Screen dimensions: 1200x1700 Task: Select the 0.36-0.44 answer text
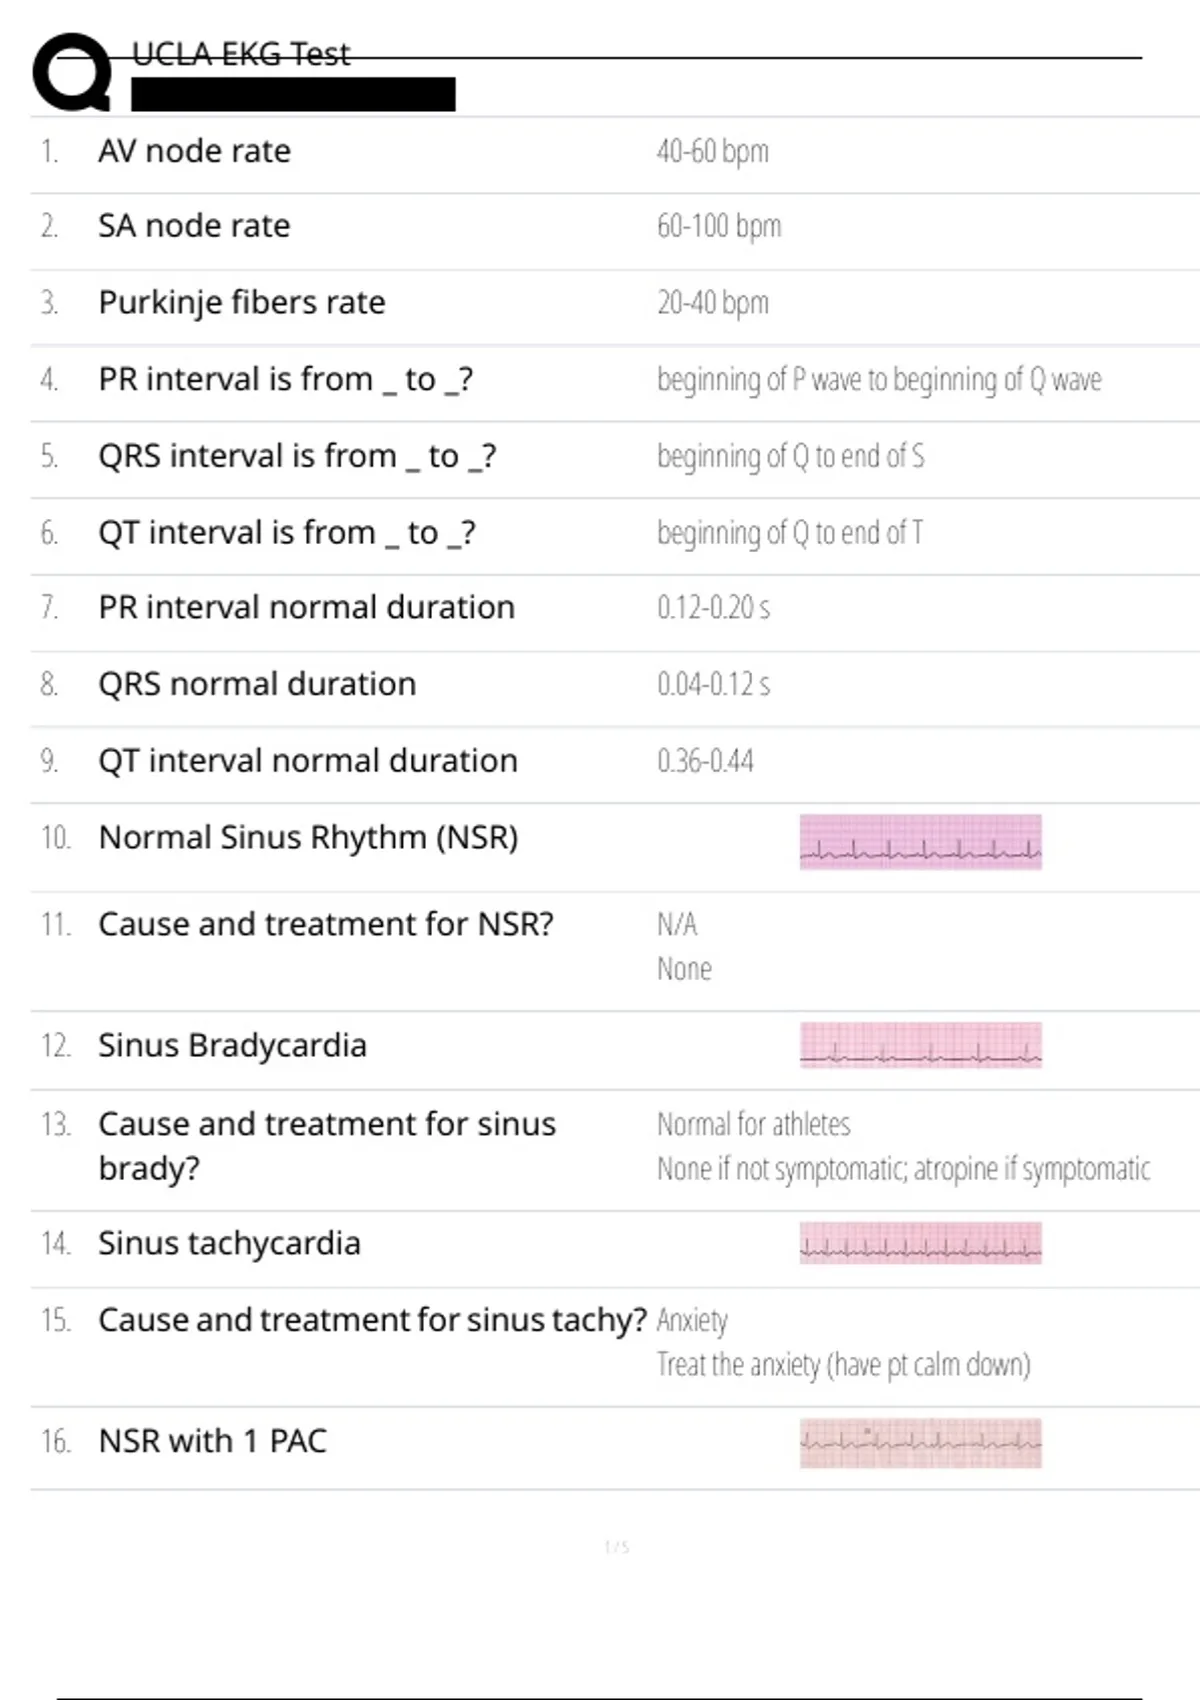(x=706, y=761)
